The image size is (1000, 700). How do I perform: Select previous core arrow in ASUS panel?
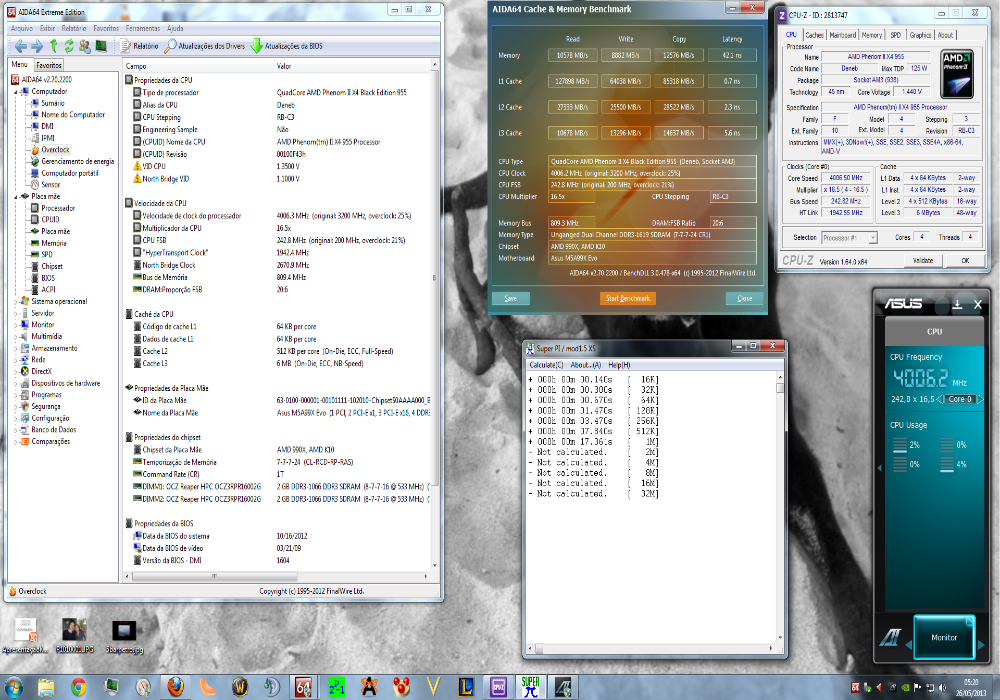click(939, 399)
